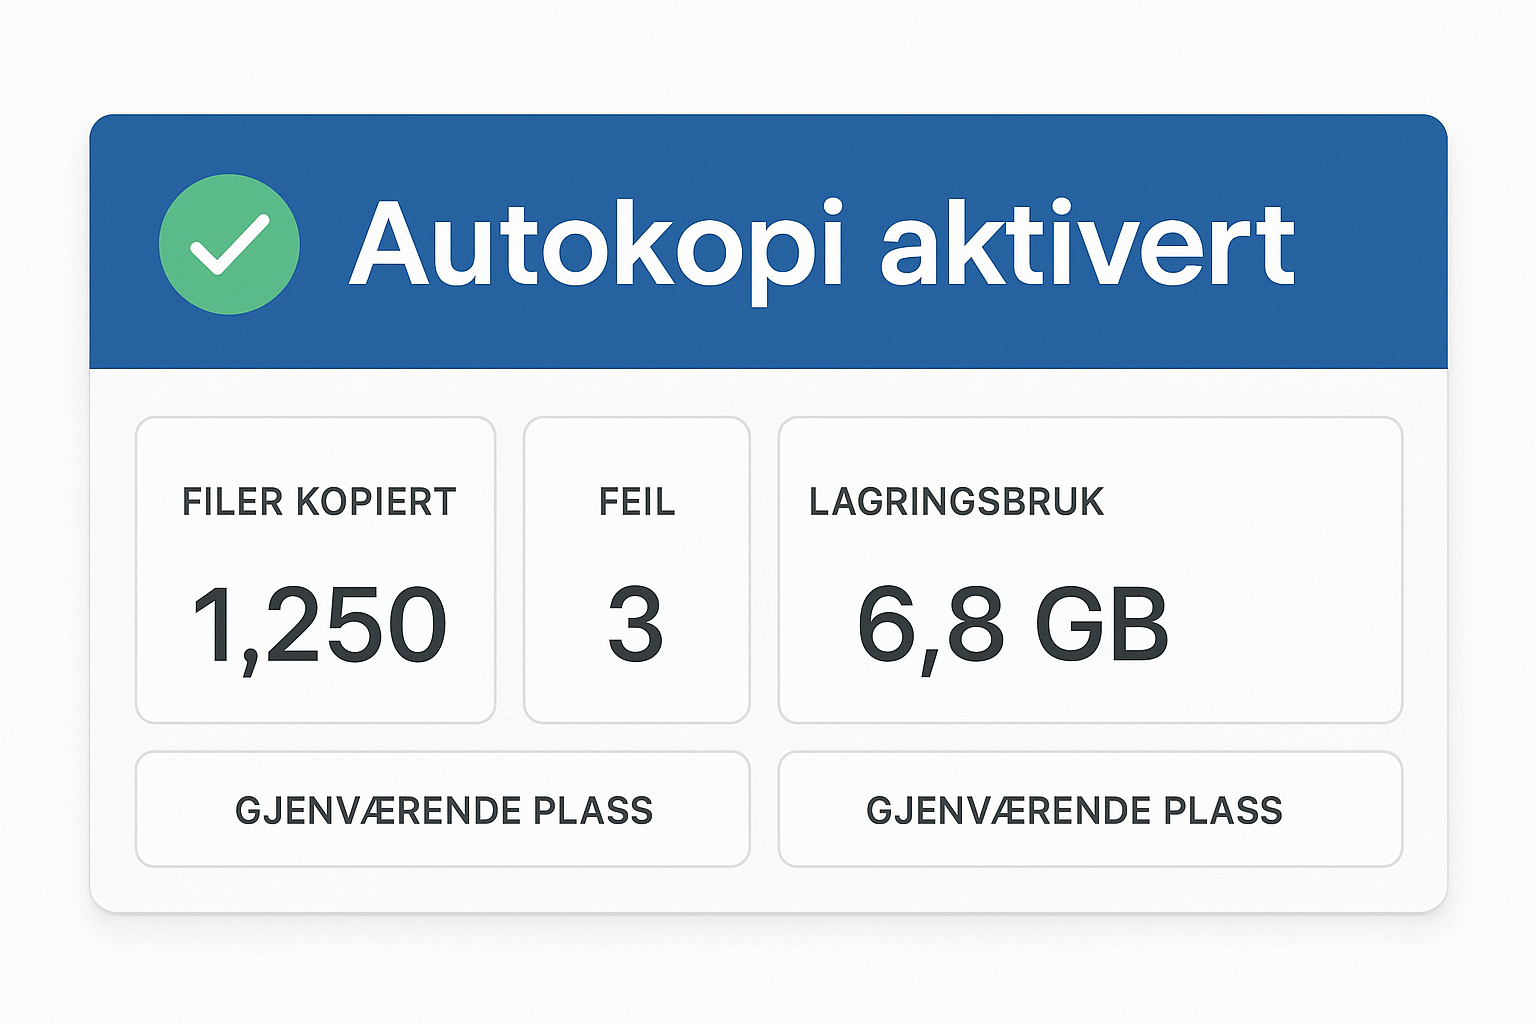
Task: Click the 1,250 files copied value
Action: (x=319, y=627)
